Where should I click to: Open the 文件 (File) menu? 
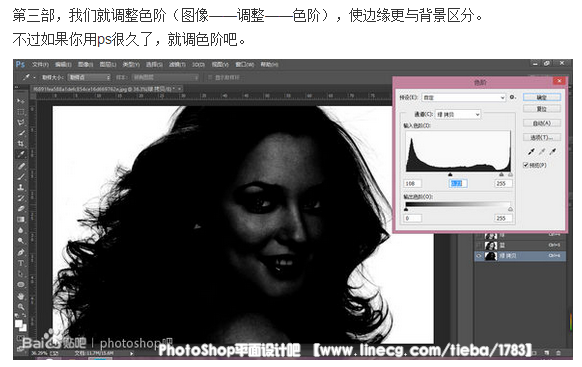[40, 65]
